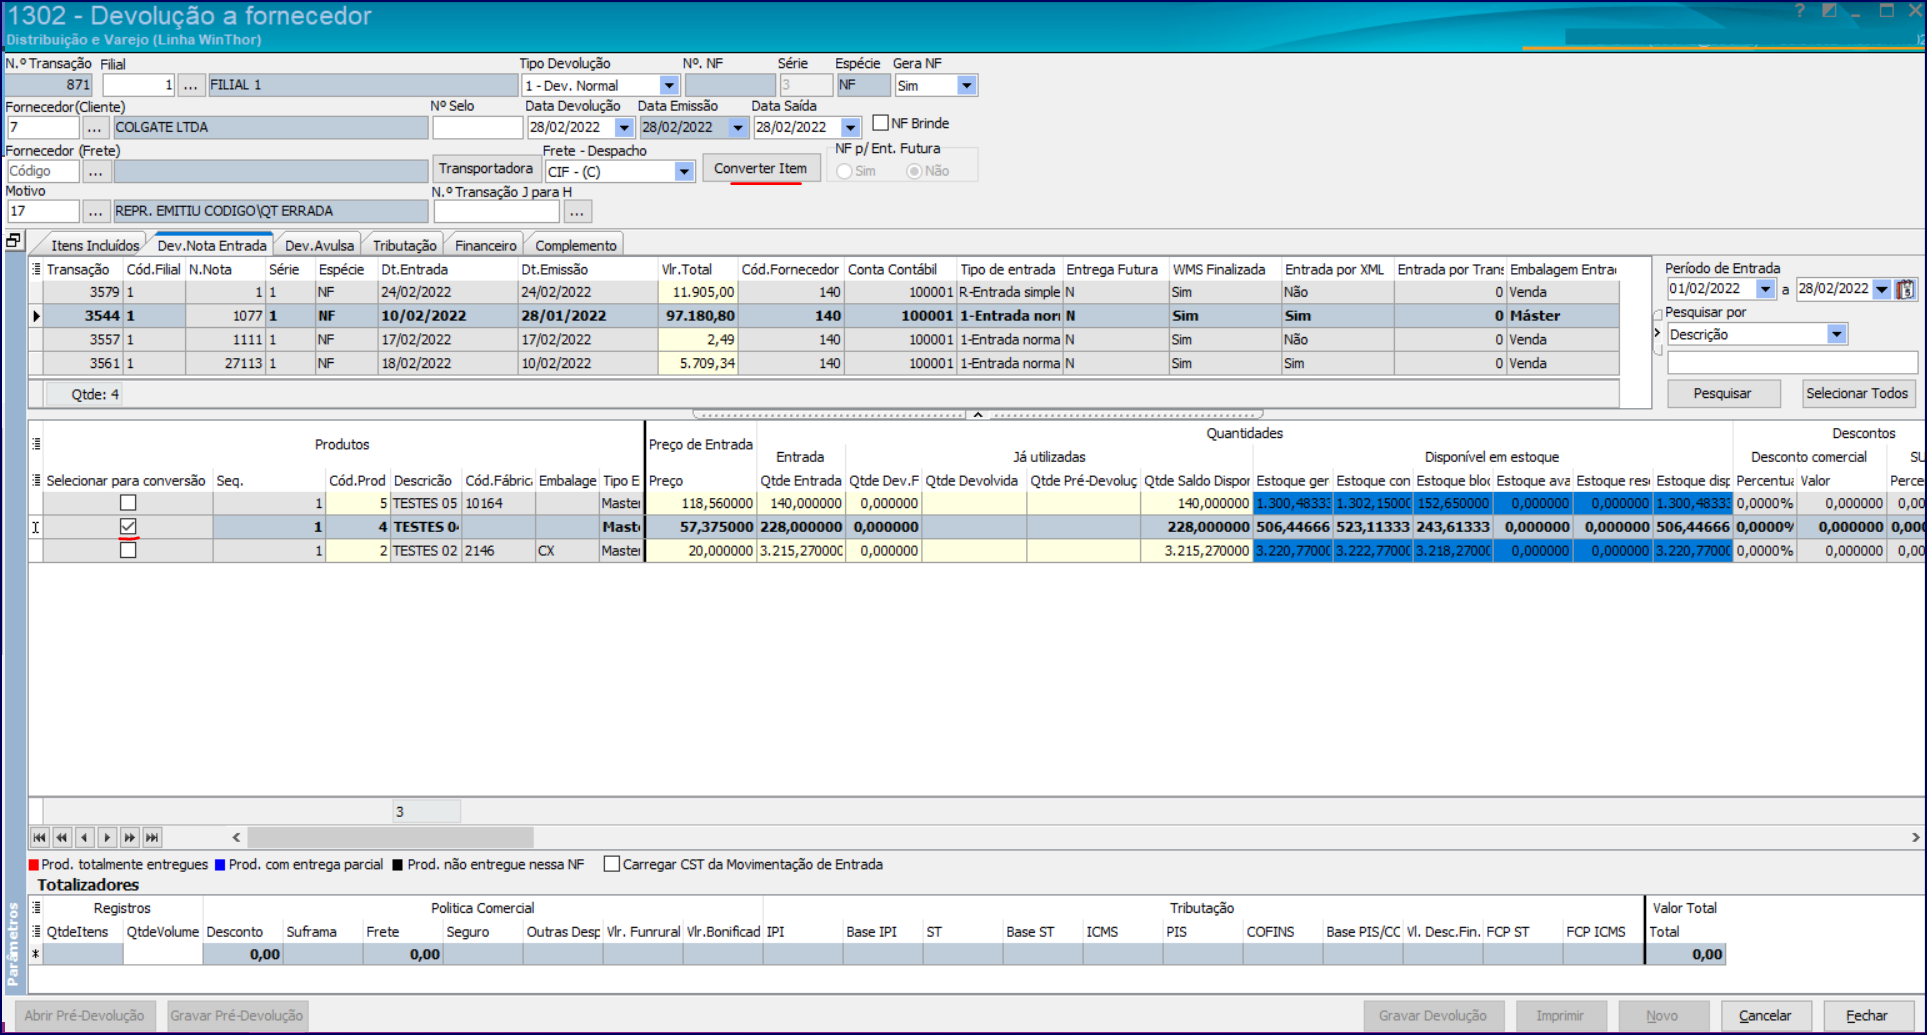Click the help question mark in title bar
The width and height of the screenshot is (1927, 1035).
pyautogui.click(x=1800, y=11)
